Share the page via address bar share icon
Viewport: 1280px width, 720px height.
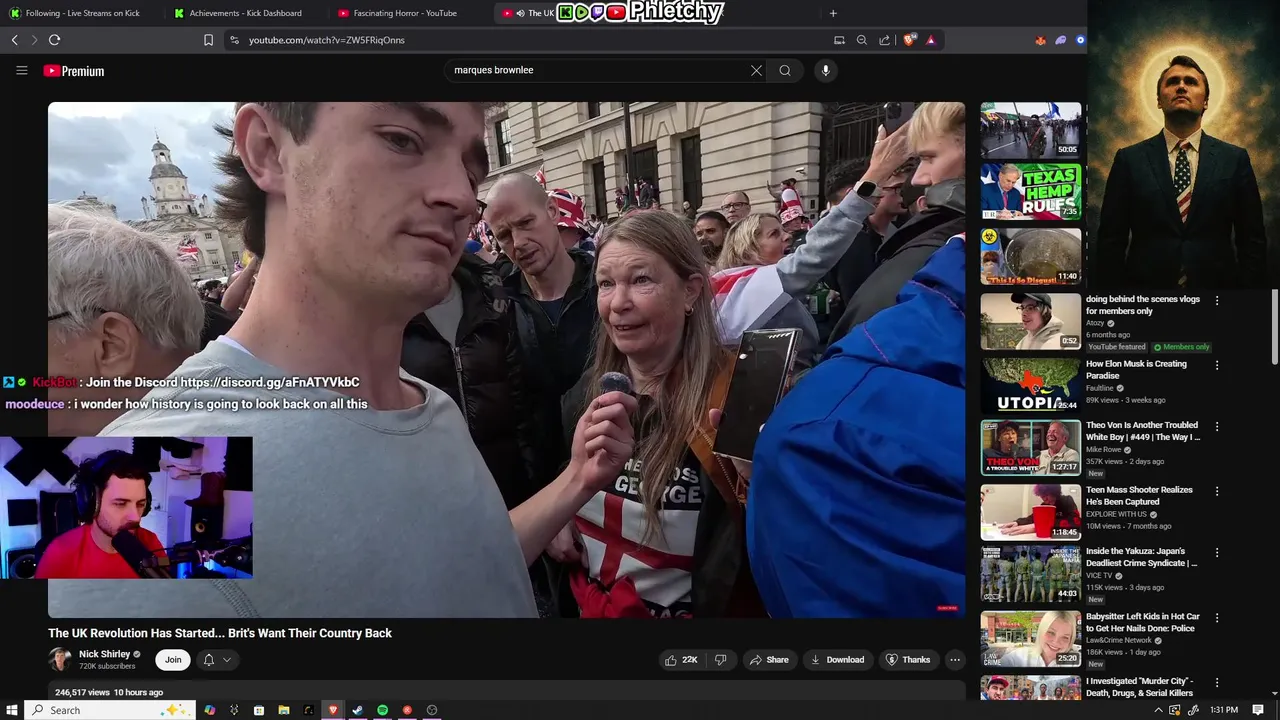[x=885, y=40]
